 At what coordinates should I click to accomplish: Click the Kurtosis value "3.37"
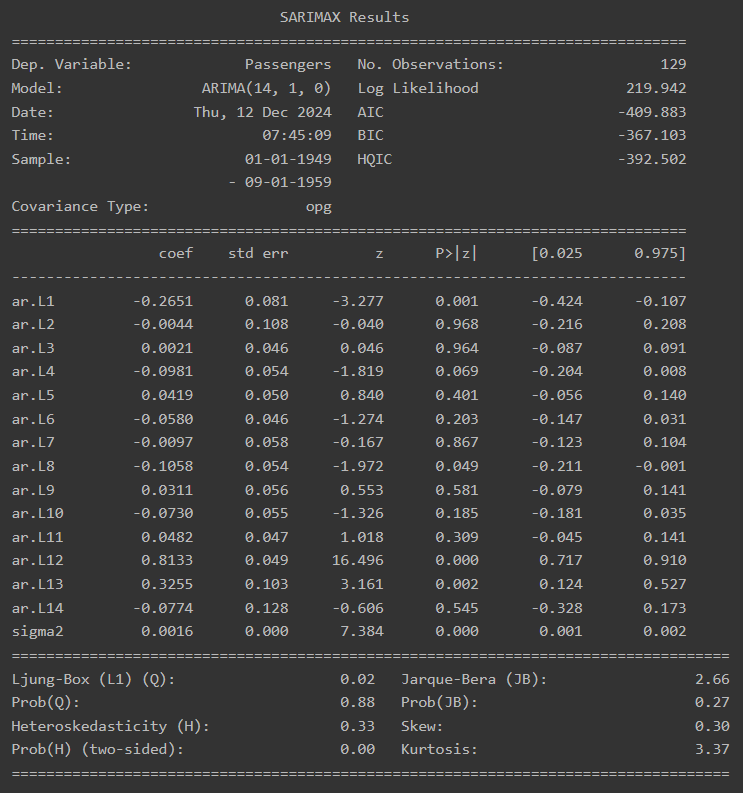(x=712, y=750)
